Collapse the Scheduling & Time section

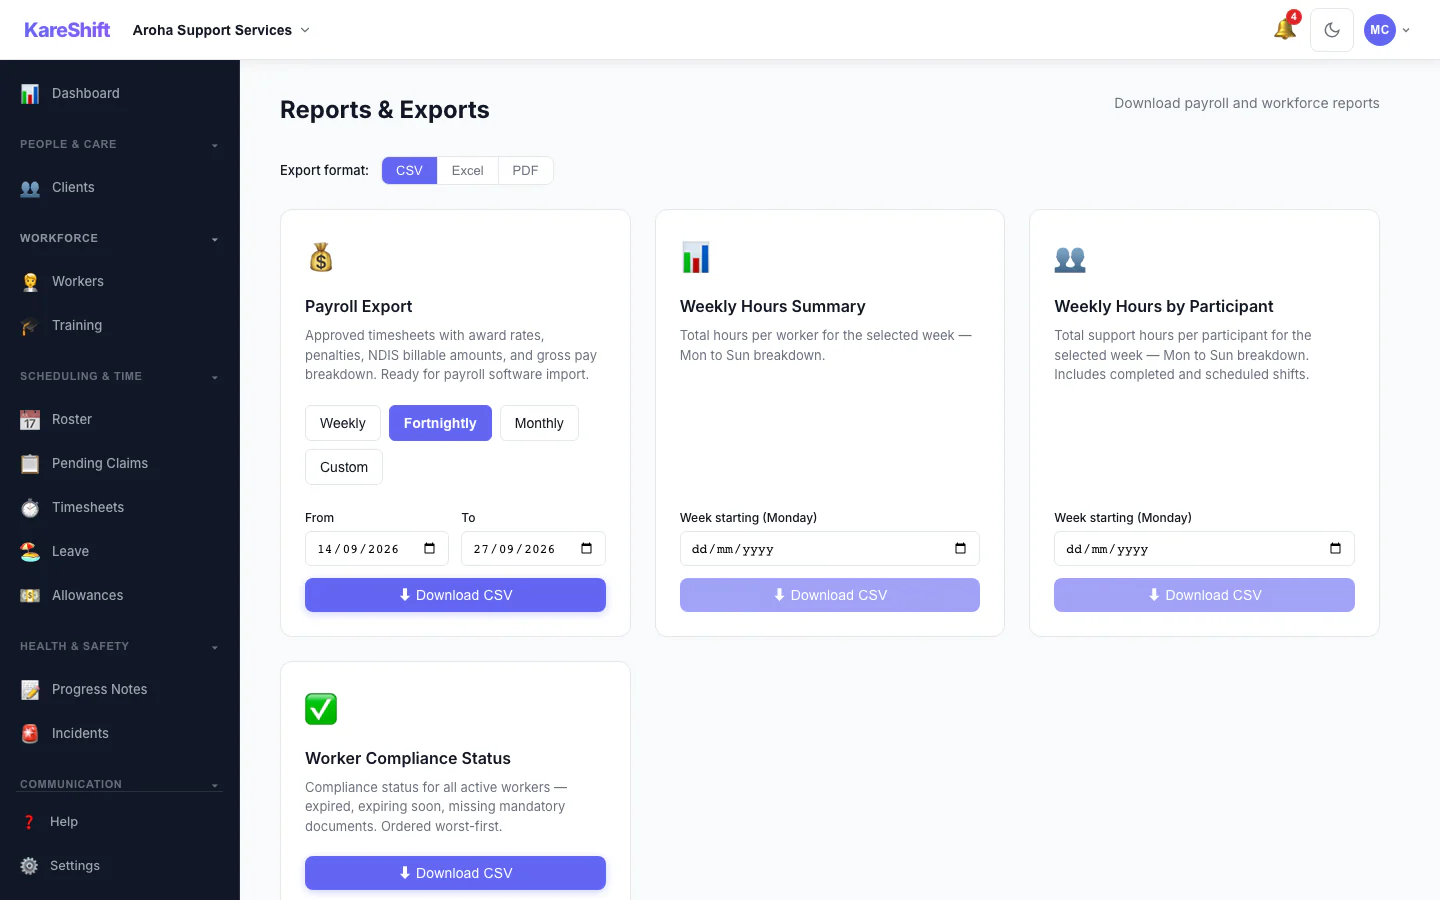120,376
